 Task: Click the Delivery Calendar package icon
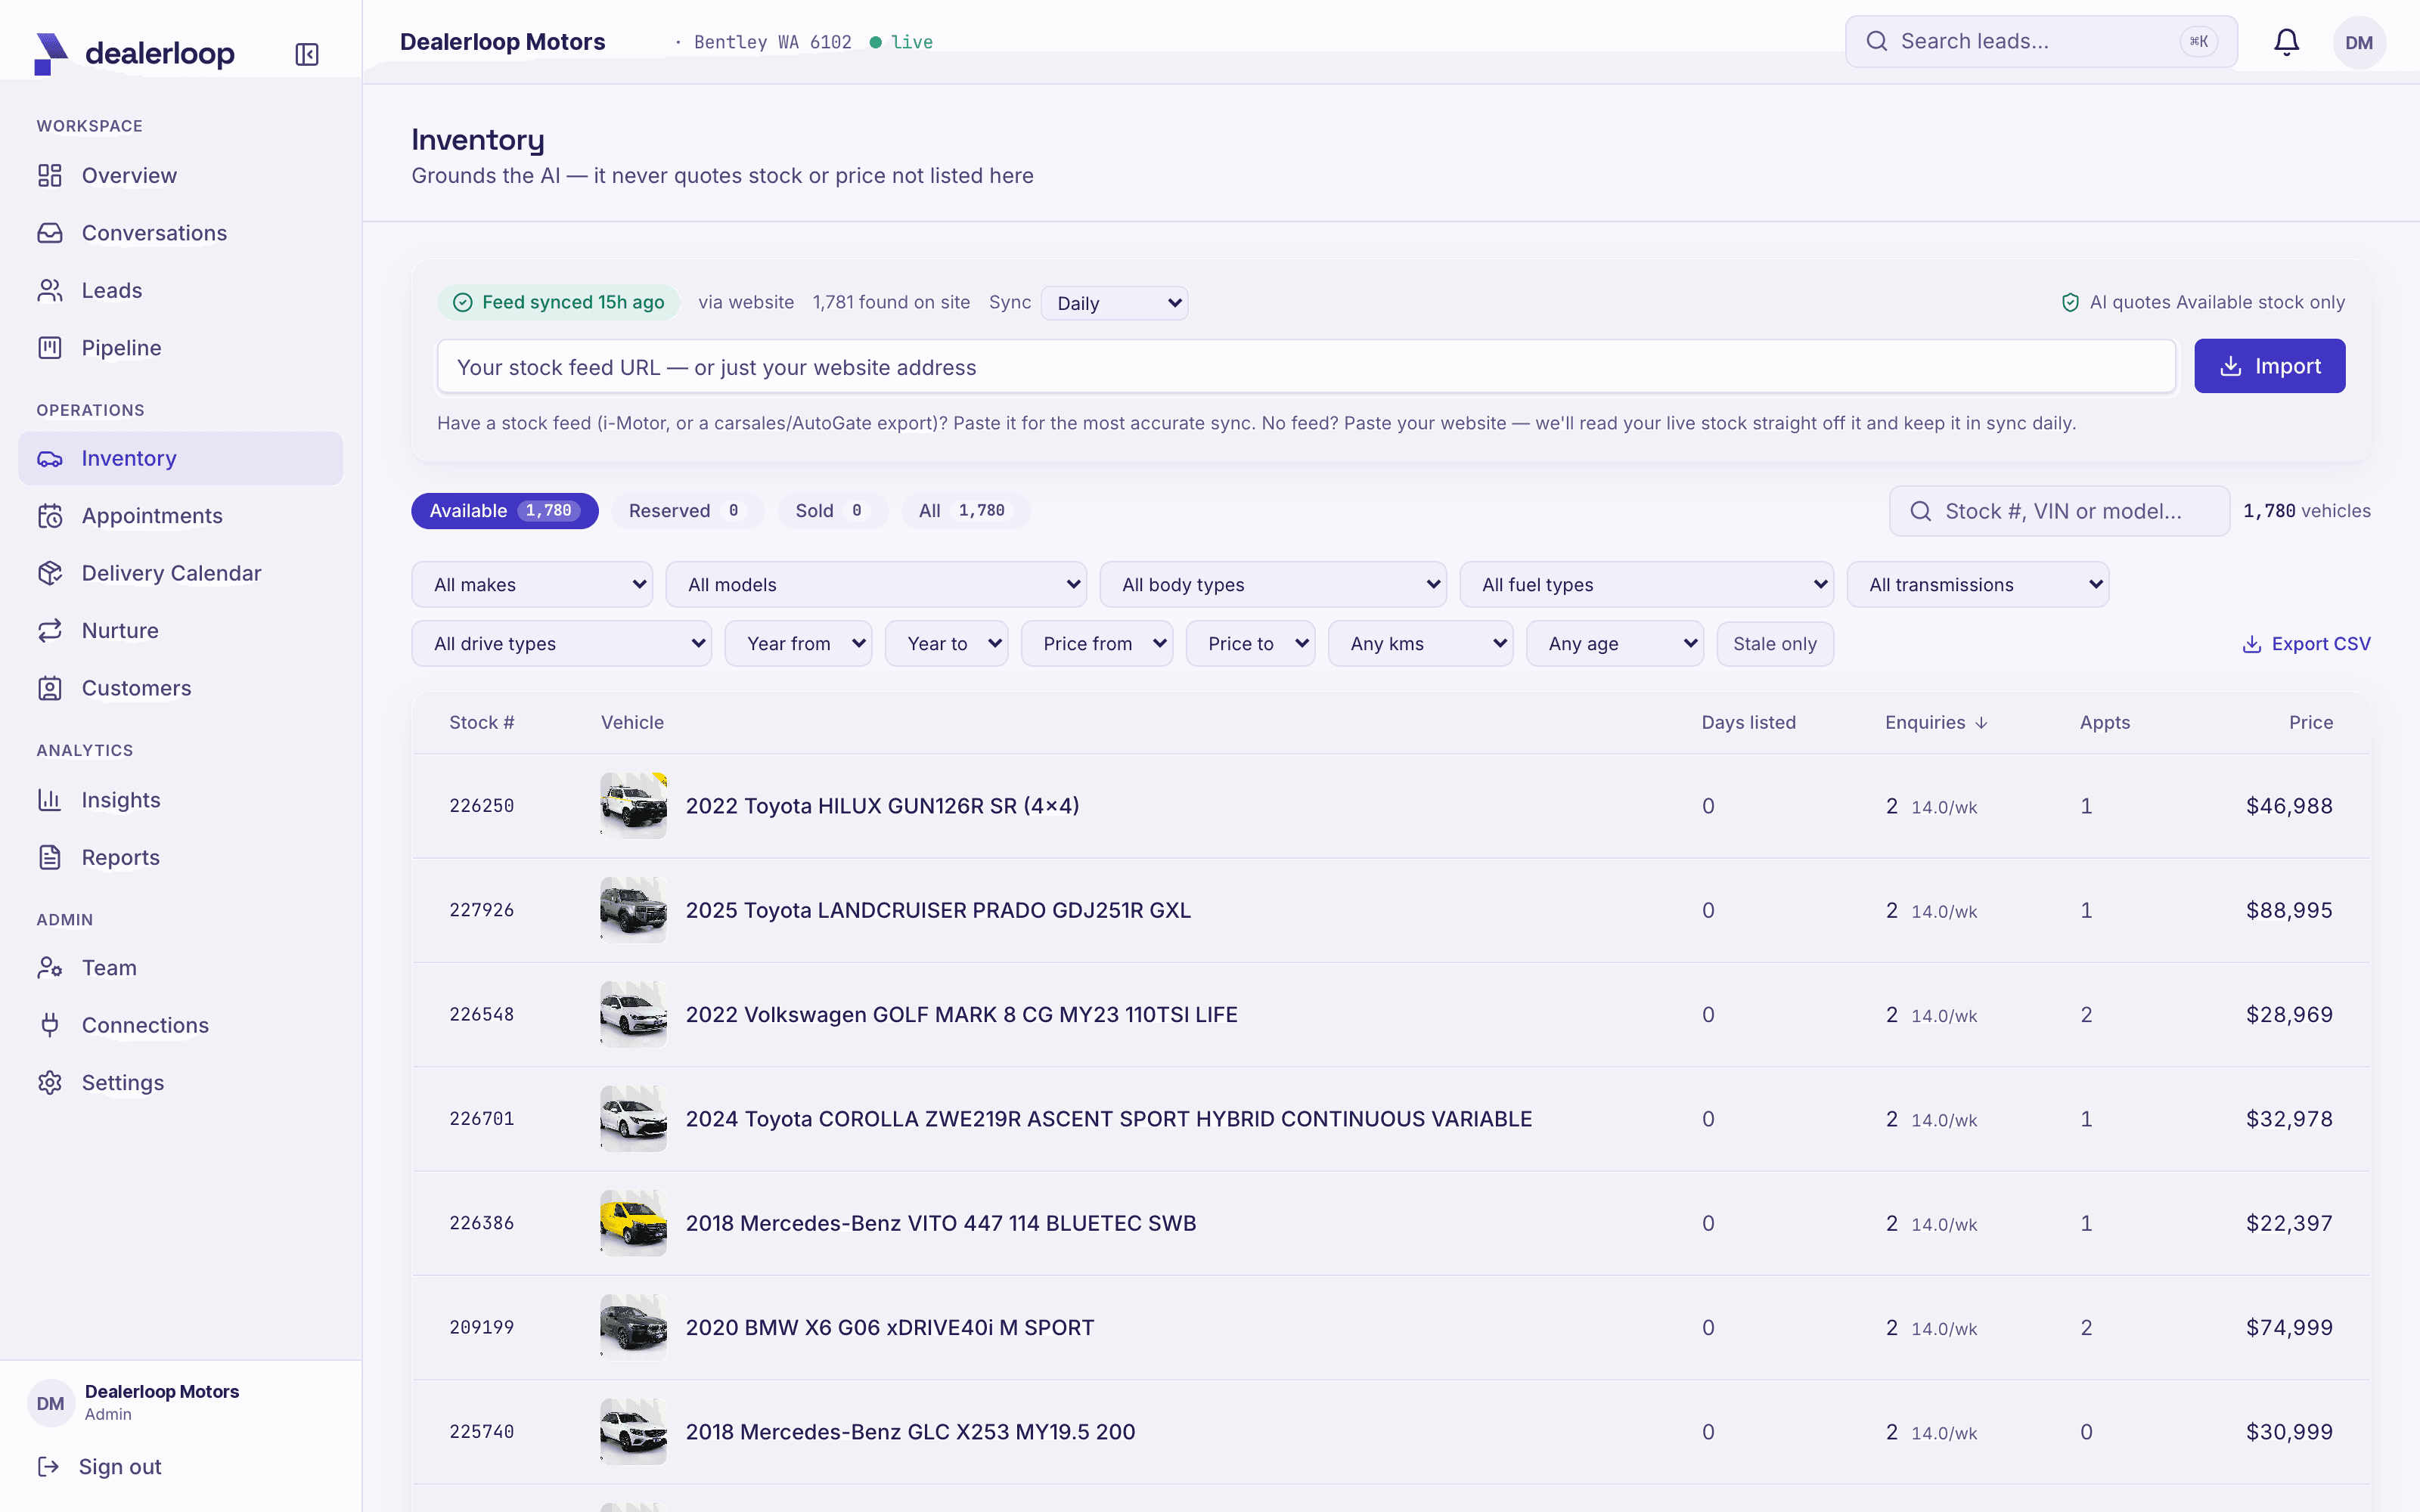click(x=50, y=573)
